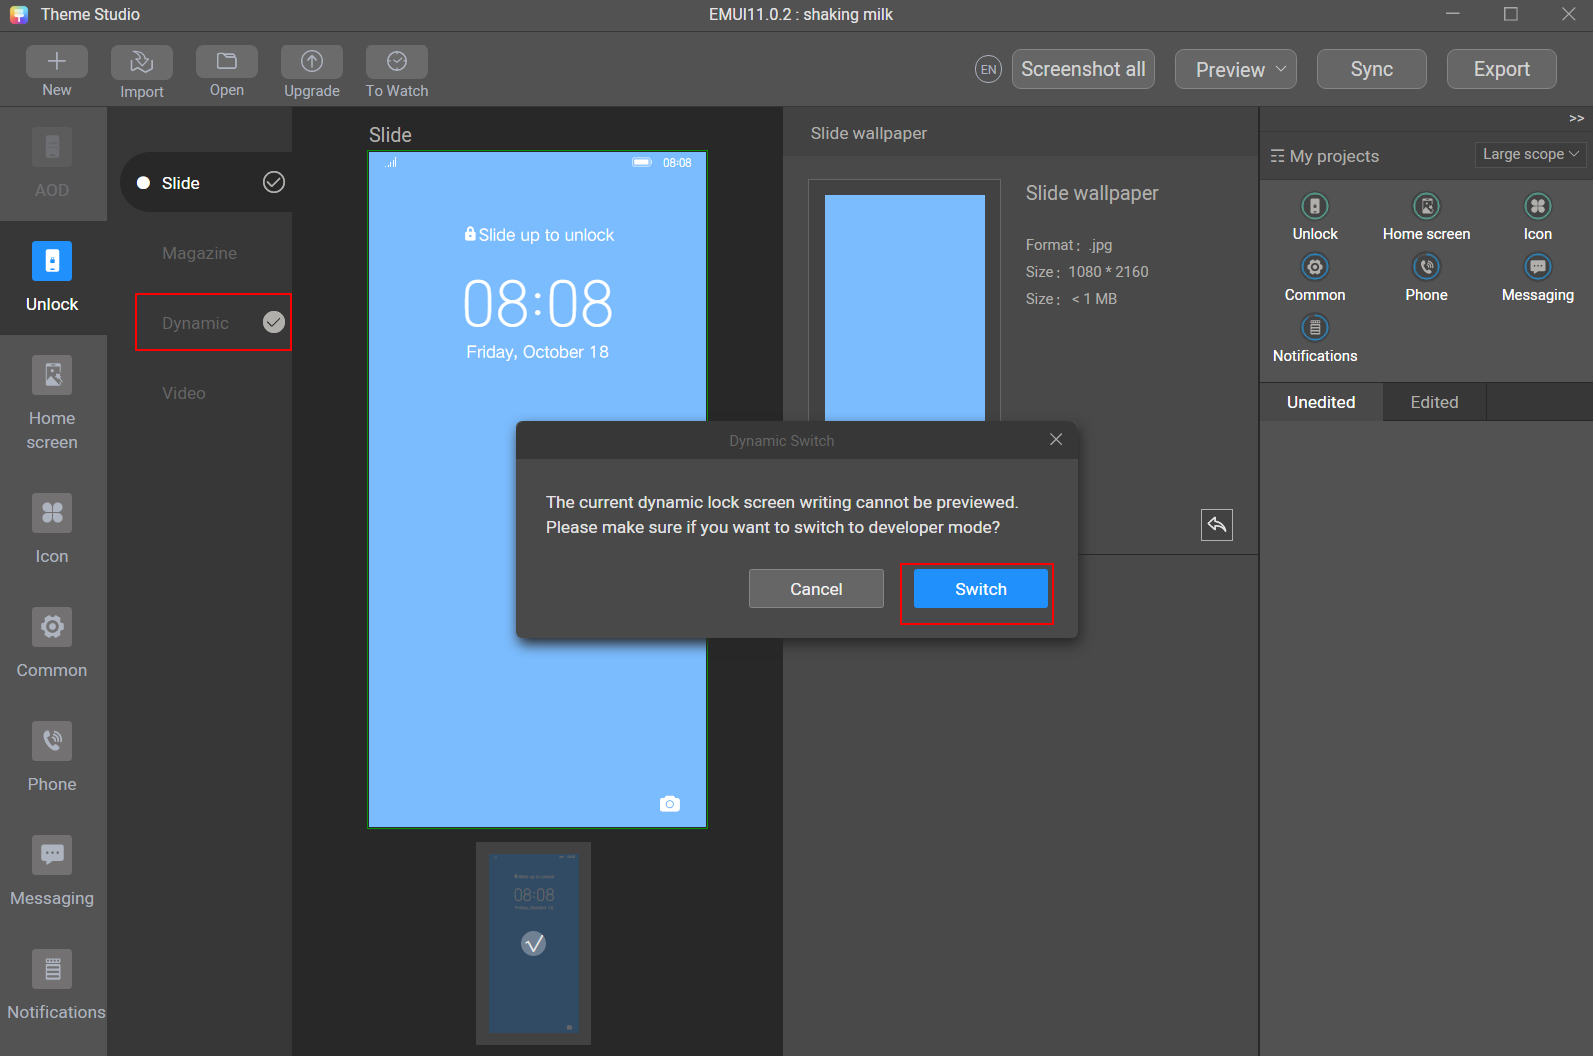This screenshot has height=1056, width=1593.
Task: Expand the Preview dropdown
Action: pyautogui.click(x=1236, y=69)
